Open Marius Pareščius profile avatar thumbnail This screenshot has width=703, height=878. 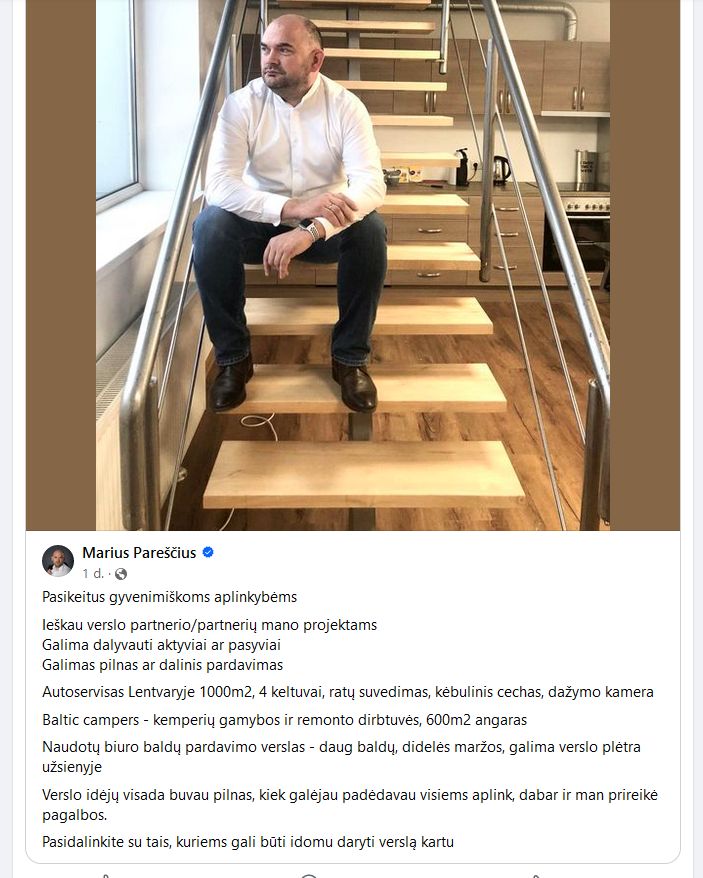tap(58, 561)
